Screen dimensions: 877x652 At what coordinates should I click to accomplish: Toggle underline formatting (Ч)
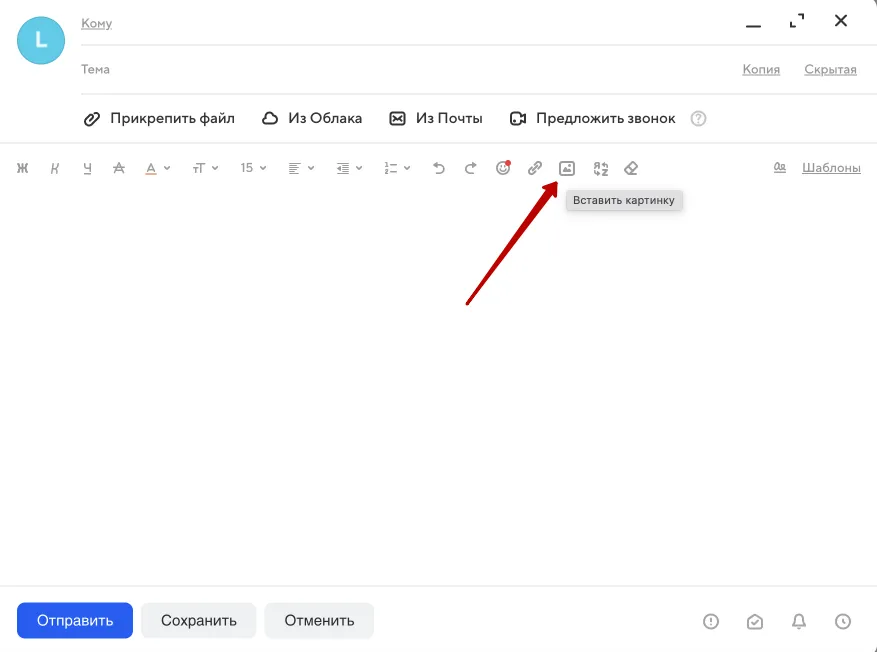point(87,168)
